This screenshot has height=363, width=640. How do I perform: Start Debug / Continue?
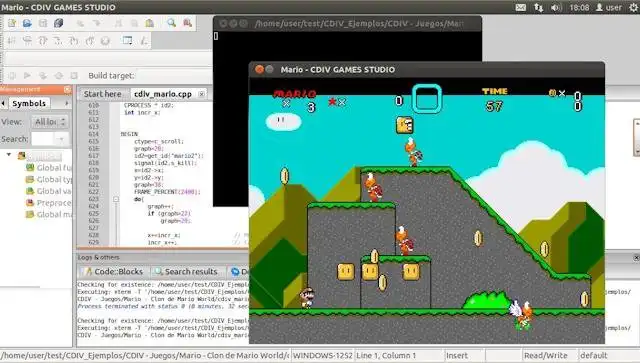tap(11, 40)
